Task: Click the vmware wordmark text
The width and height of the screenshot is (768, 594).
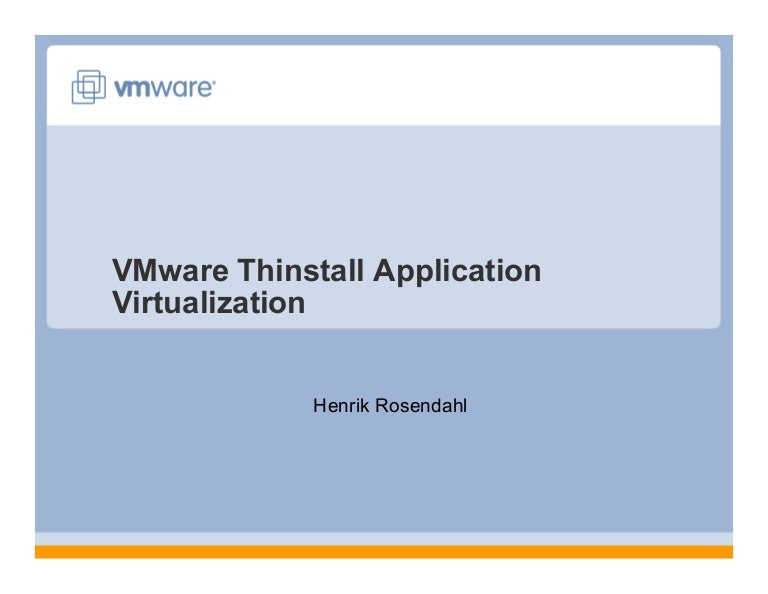Action: click(165, 88)
